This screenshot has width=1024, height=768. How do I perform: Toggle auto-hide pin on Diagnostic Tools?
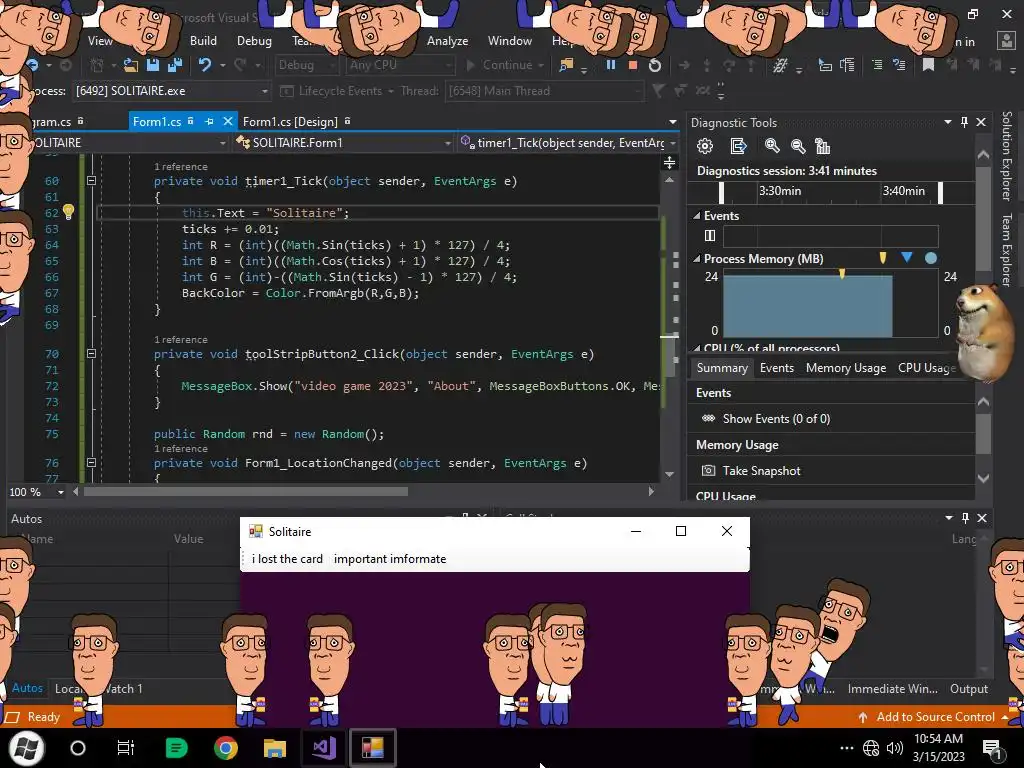pyautogui.click(x=965, y=122)
